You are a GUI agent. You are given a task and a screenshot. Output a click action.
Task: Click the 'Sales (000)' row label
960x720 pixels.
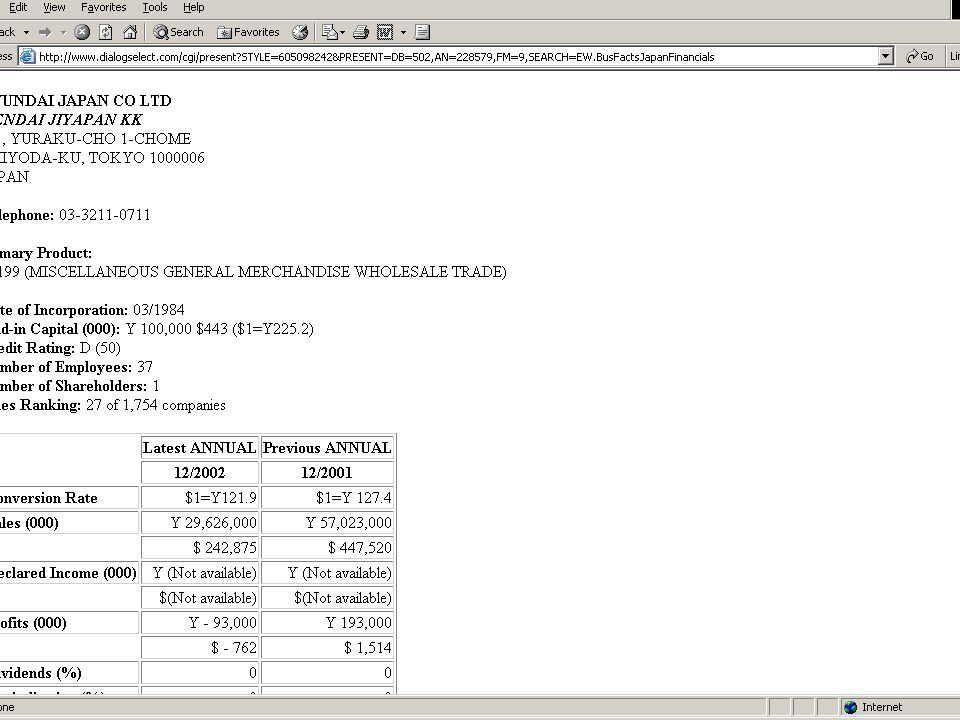click(29, 523)
